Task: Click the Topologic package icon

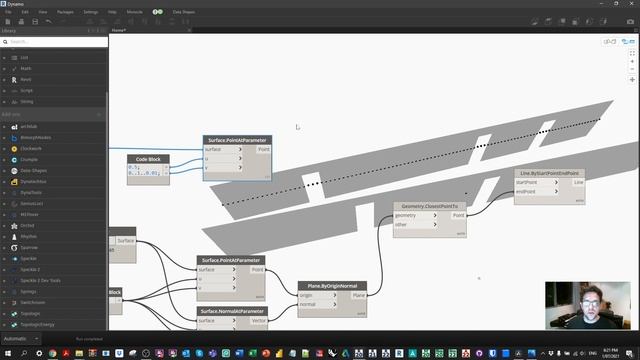Action: tap(14, 314)
